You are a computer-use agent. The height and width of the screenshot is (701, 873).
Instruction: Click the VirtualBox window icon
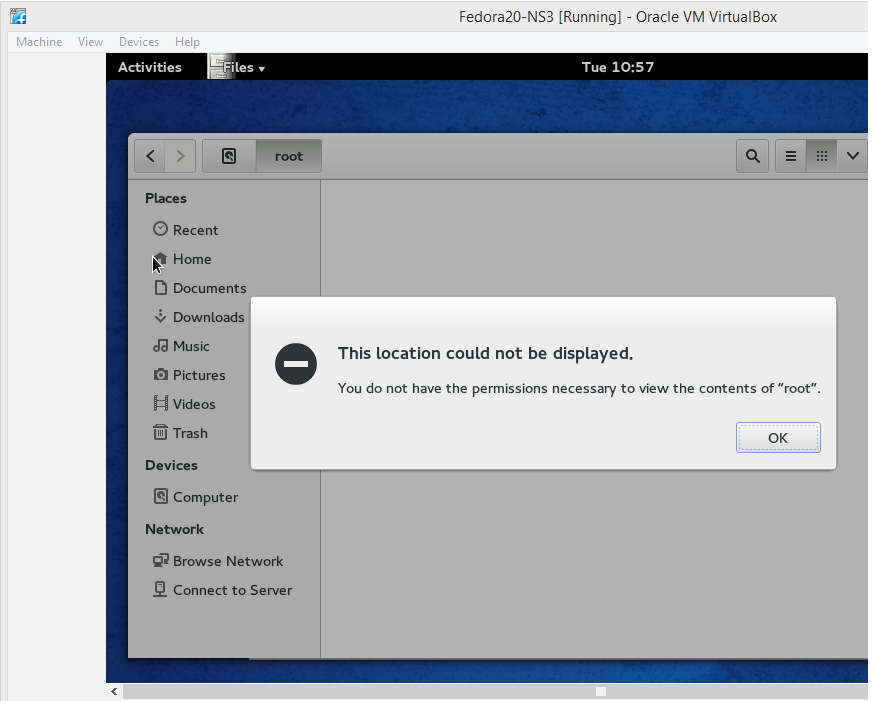(18, 17)
